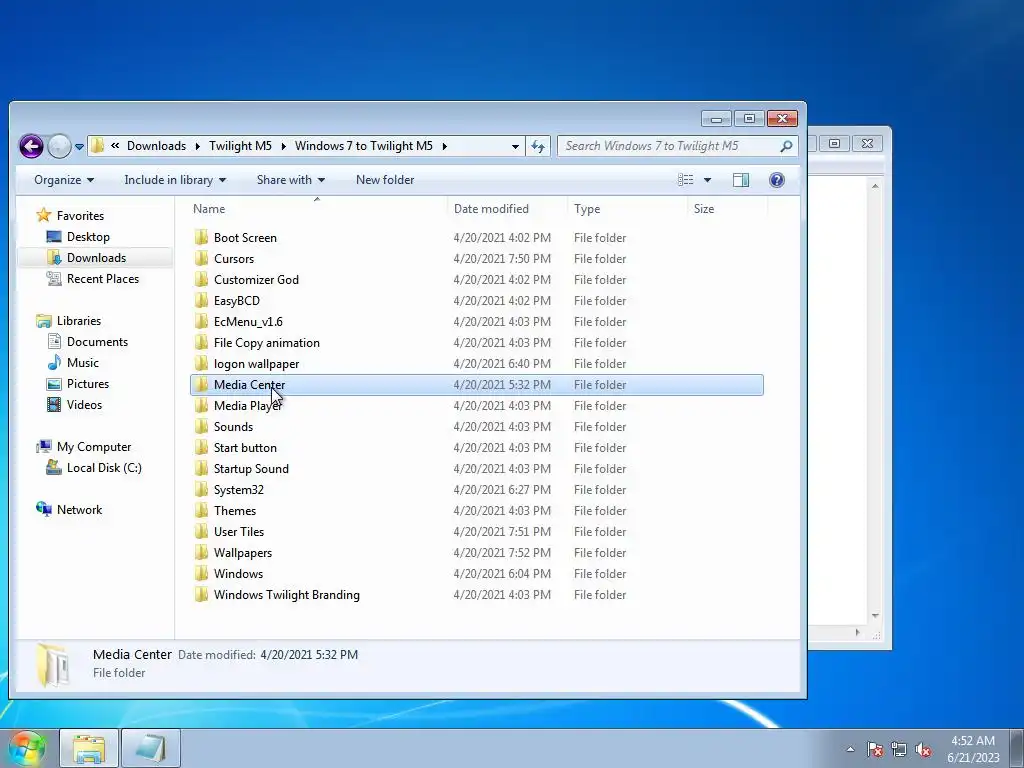Image resolution: width=1024 pixels, height=768 pixels.
Task: Click the Windows folder name
Action: [x=238, y=573]
